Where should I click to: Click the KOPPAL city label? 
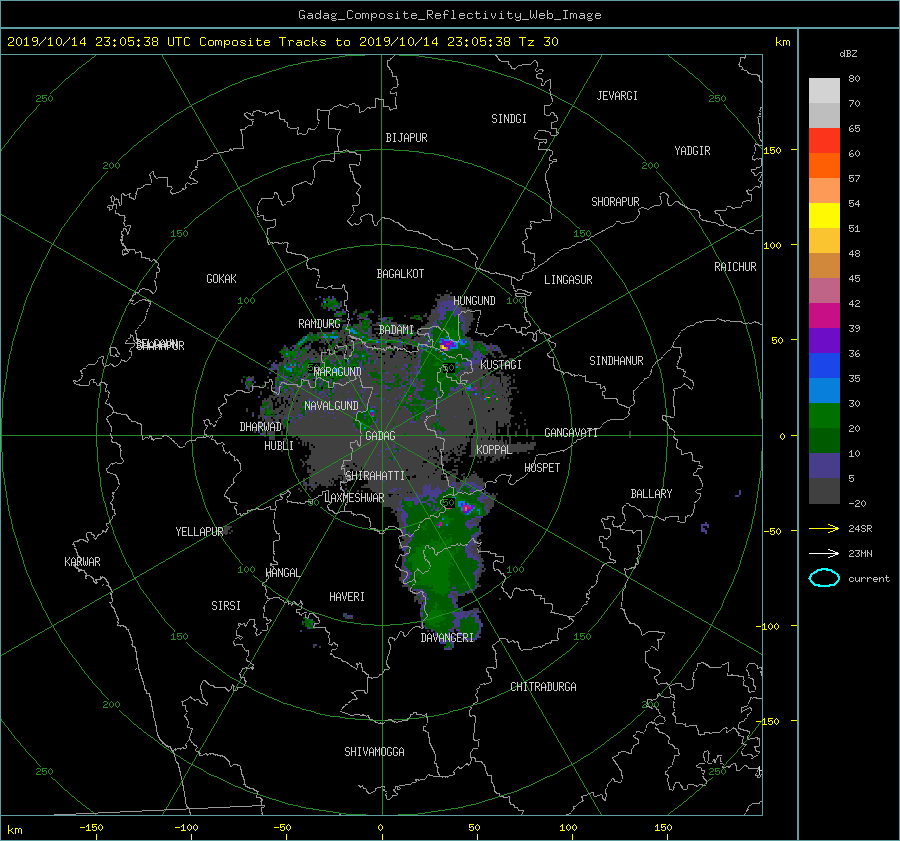(494, 450)
